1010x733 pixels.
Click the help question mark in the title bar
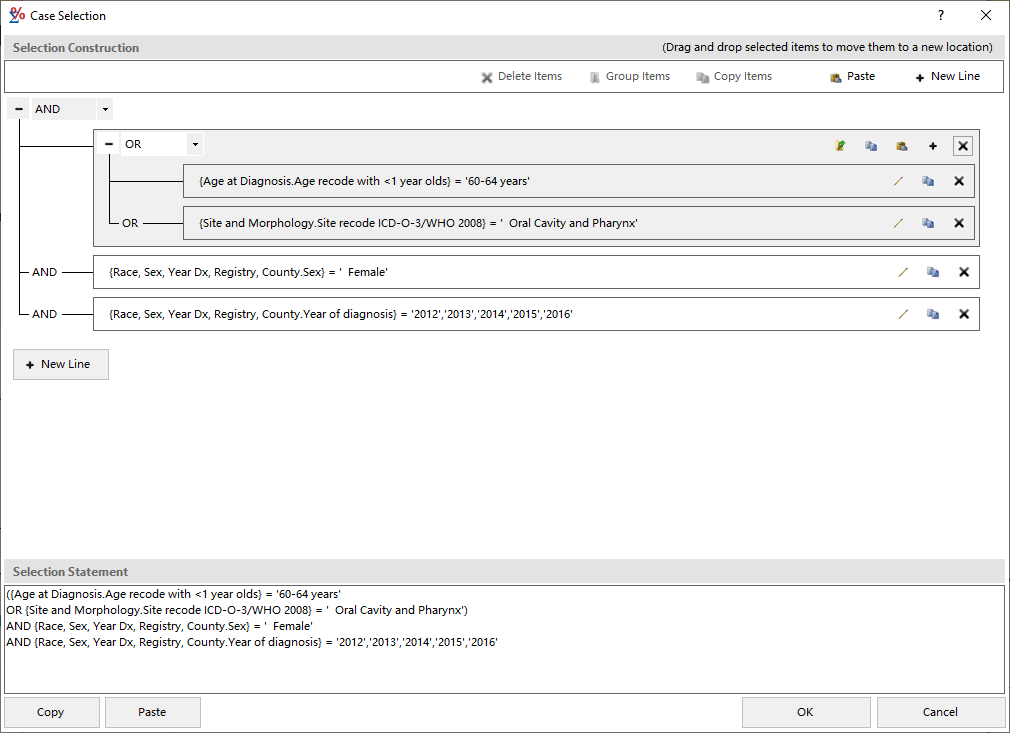tap(939, 15)
